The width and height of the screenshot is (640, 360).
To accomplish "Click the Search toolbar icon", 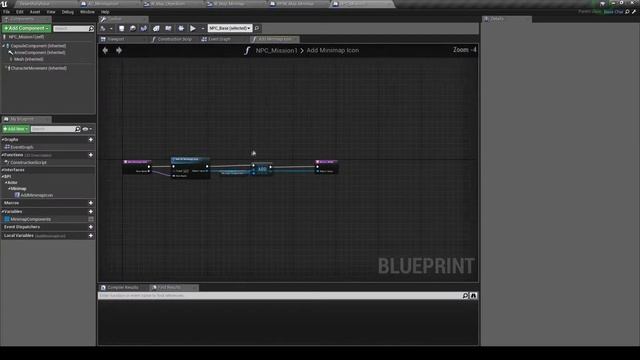I will (x=144, y=28).
